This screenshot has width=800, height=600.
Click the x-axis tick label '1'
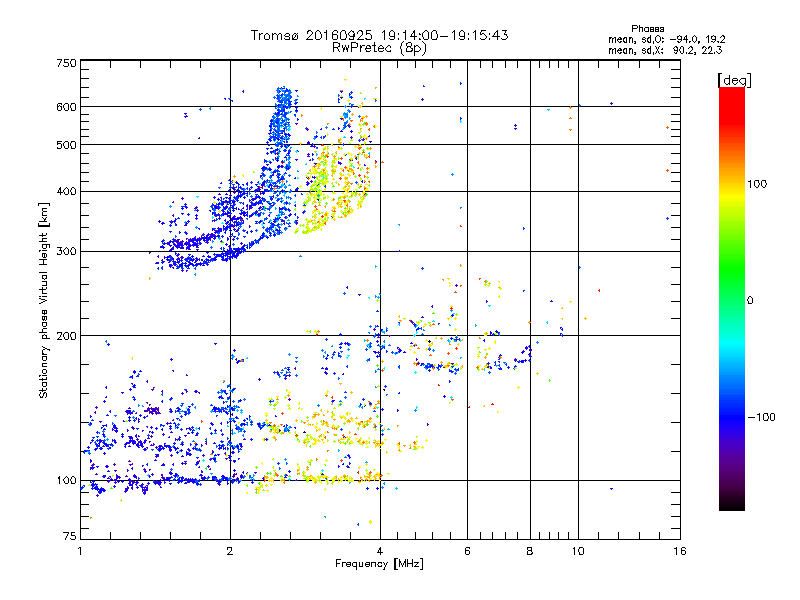coord(80,551)
